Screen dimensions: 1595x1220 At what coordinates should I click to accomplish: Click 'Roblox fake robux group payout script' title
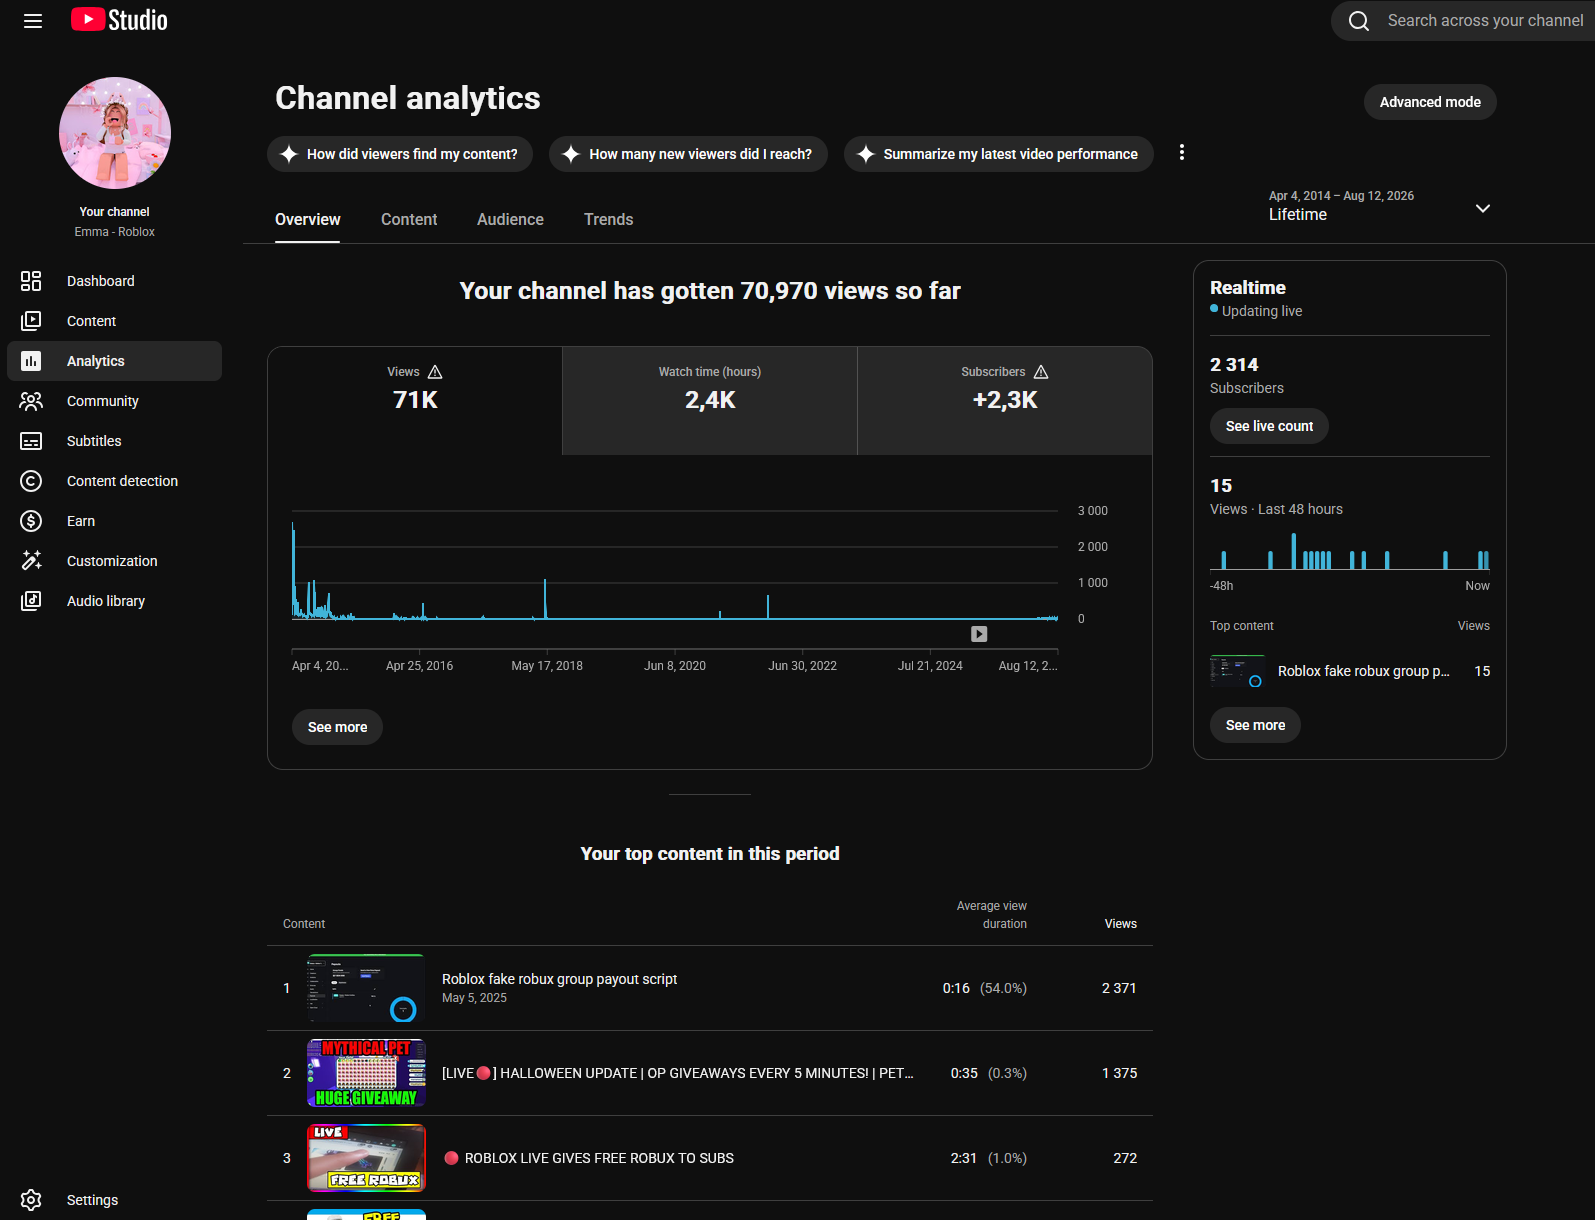tap(559, 979)
